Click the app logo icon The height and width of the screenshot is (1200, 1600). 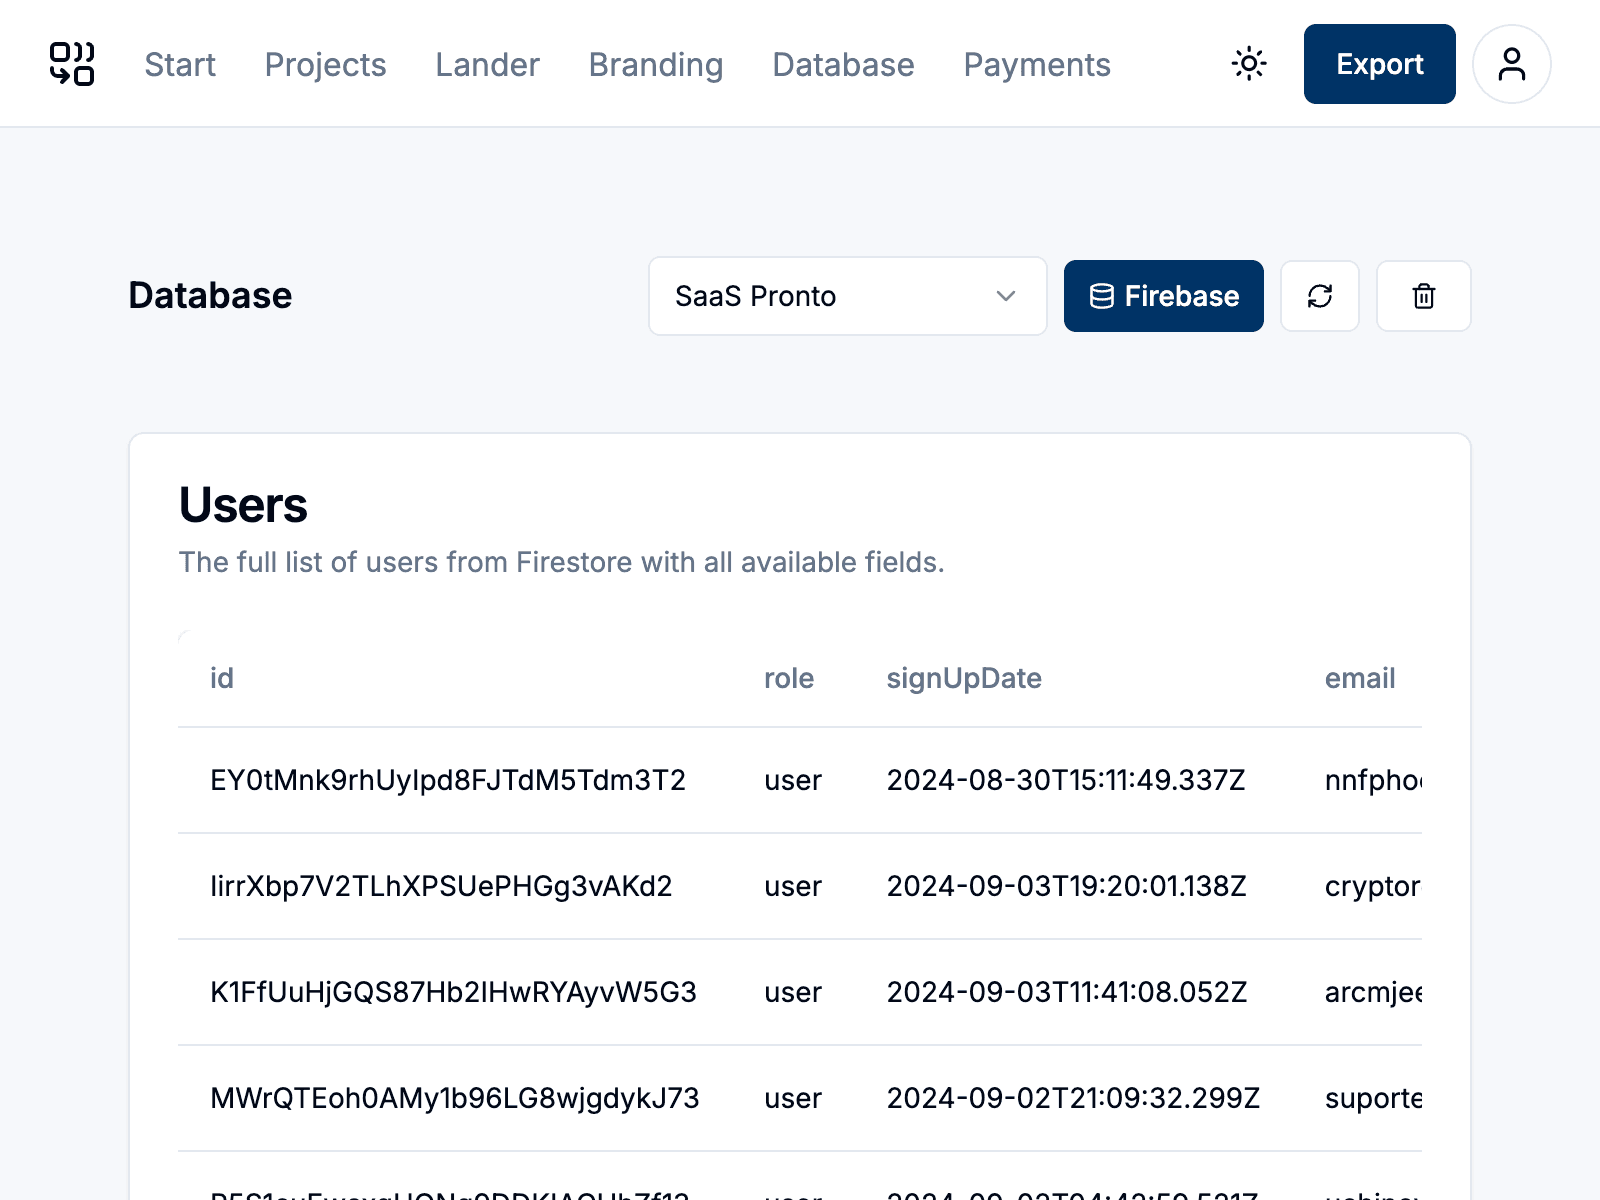click(72, 64)
